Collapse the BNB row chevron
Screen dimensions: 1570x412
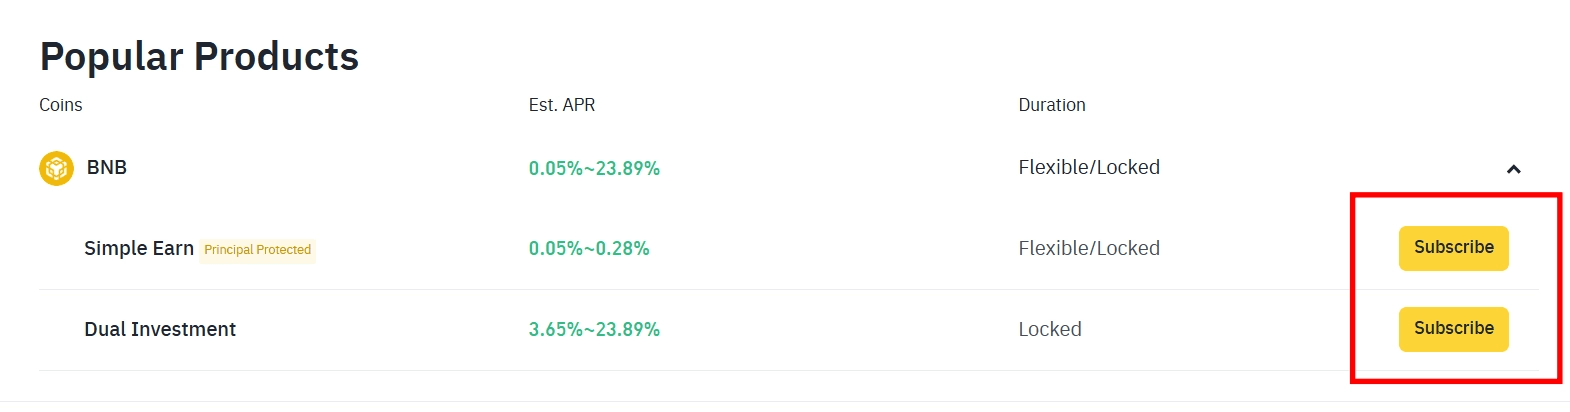(1513, 169)
